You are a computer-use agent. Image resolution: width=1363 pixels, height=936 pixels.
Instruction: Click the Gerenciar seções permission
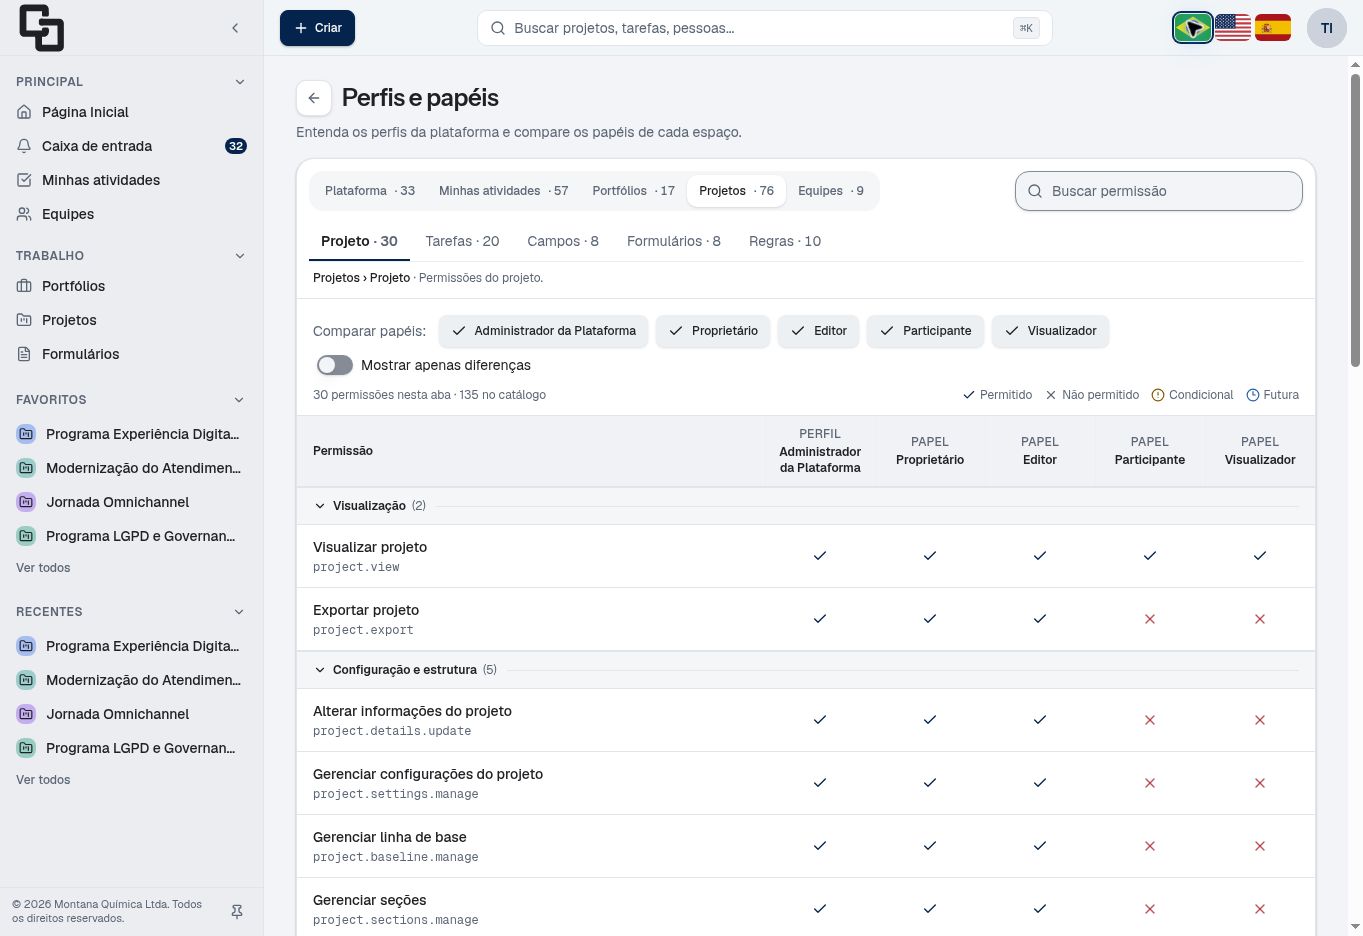pos(370,900)
